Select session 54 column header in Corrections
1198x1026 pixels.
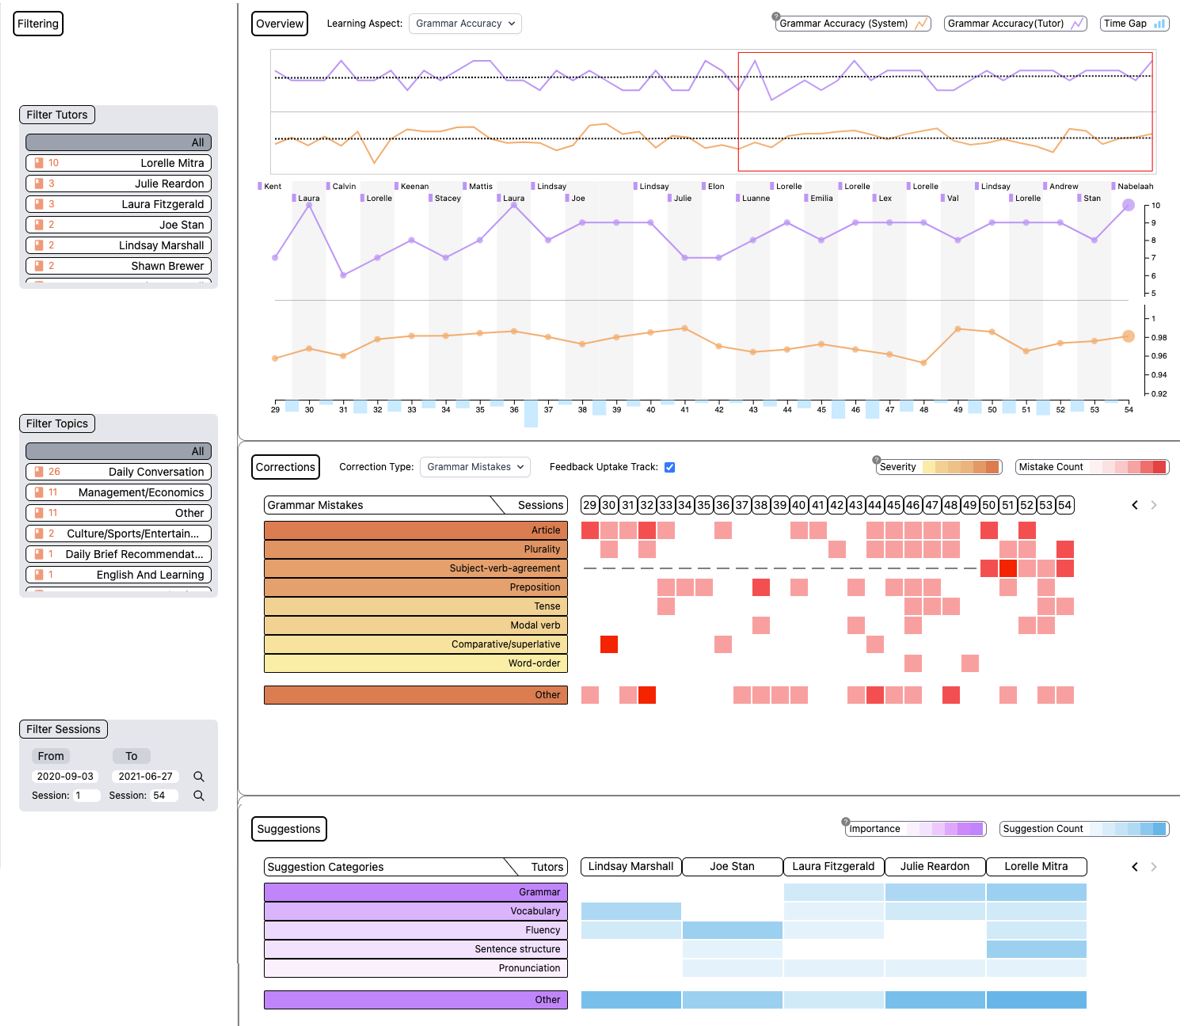coord(1064,505)
